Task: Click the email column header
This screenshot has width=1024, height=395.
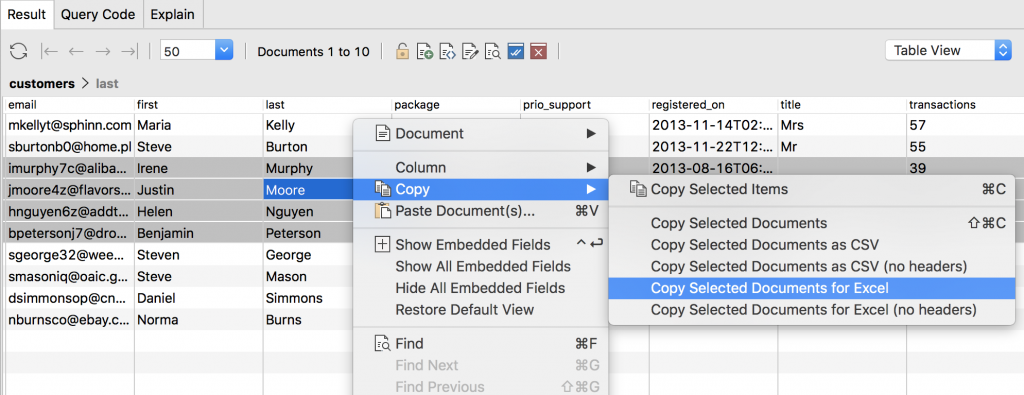Action: [69, 104]
